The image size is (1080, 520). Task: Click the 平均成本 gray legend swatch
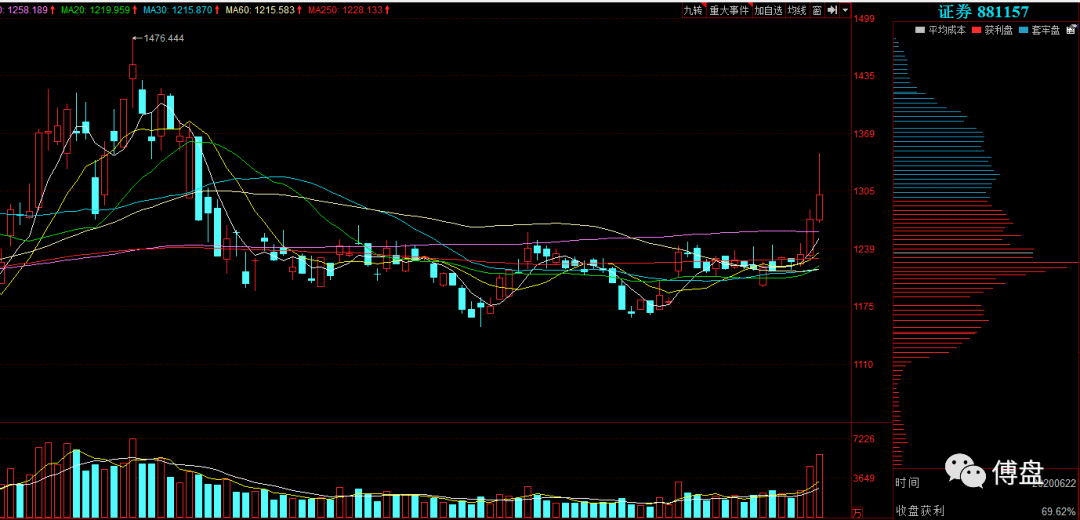[919, 30]
